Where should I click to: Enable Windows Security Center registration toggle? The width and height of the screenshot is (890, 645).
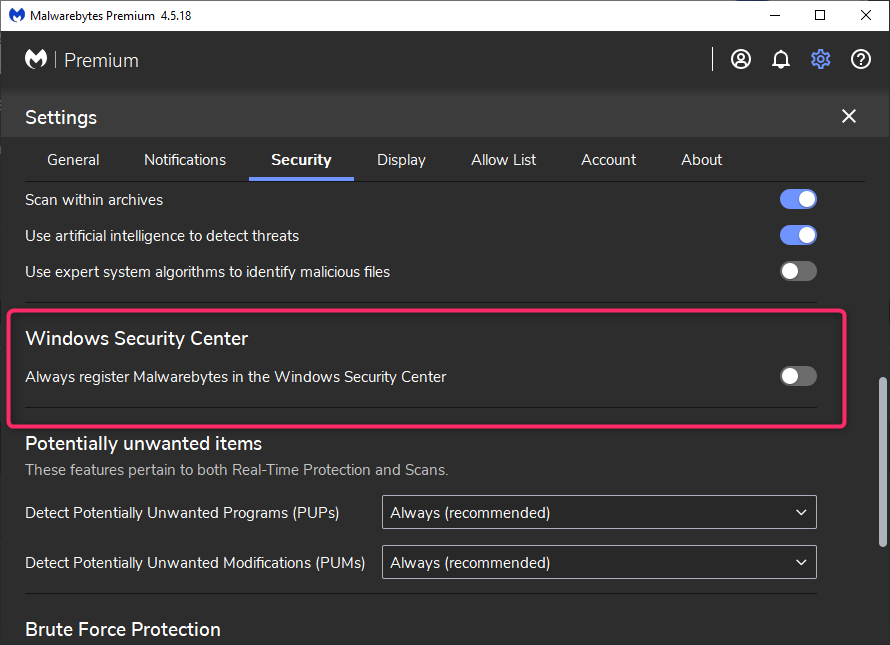point(798,376)
